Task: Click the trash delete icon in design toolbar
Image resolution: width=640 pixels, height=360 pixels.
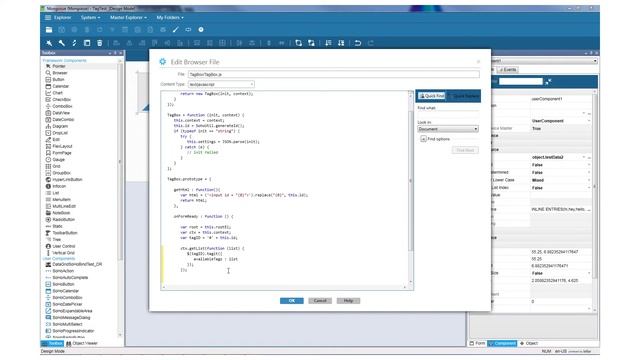Action: point(100,43)
